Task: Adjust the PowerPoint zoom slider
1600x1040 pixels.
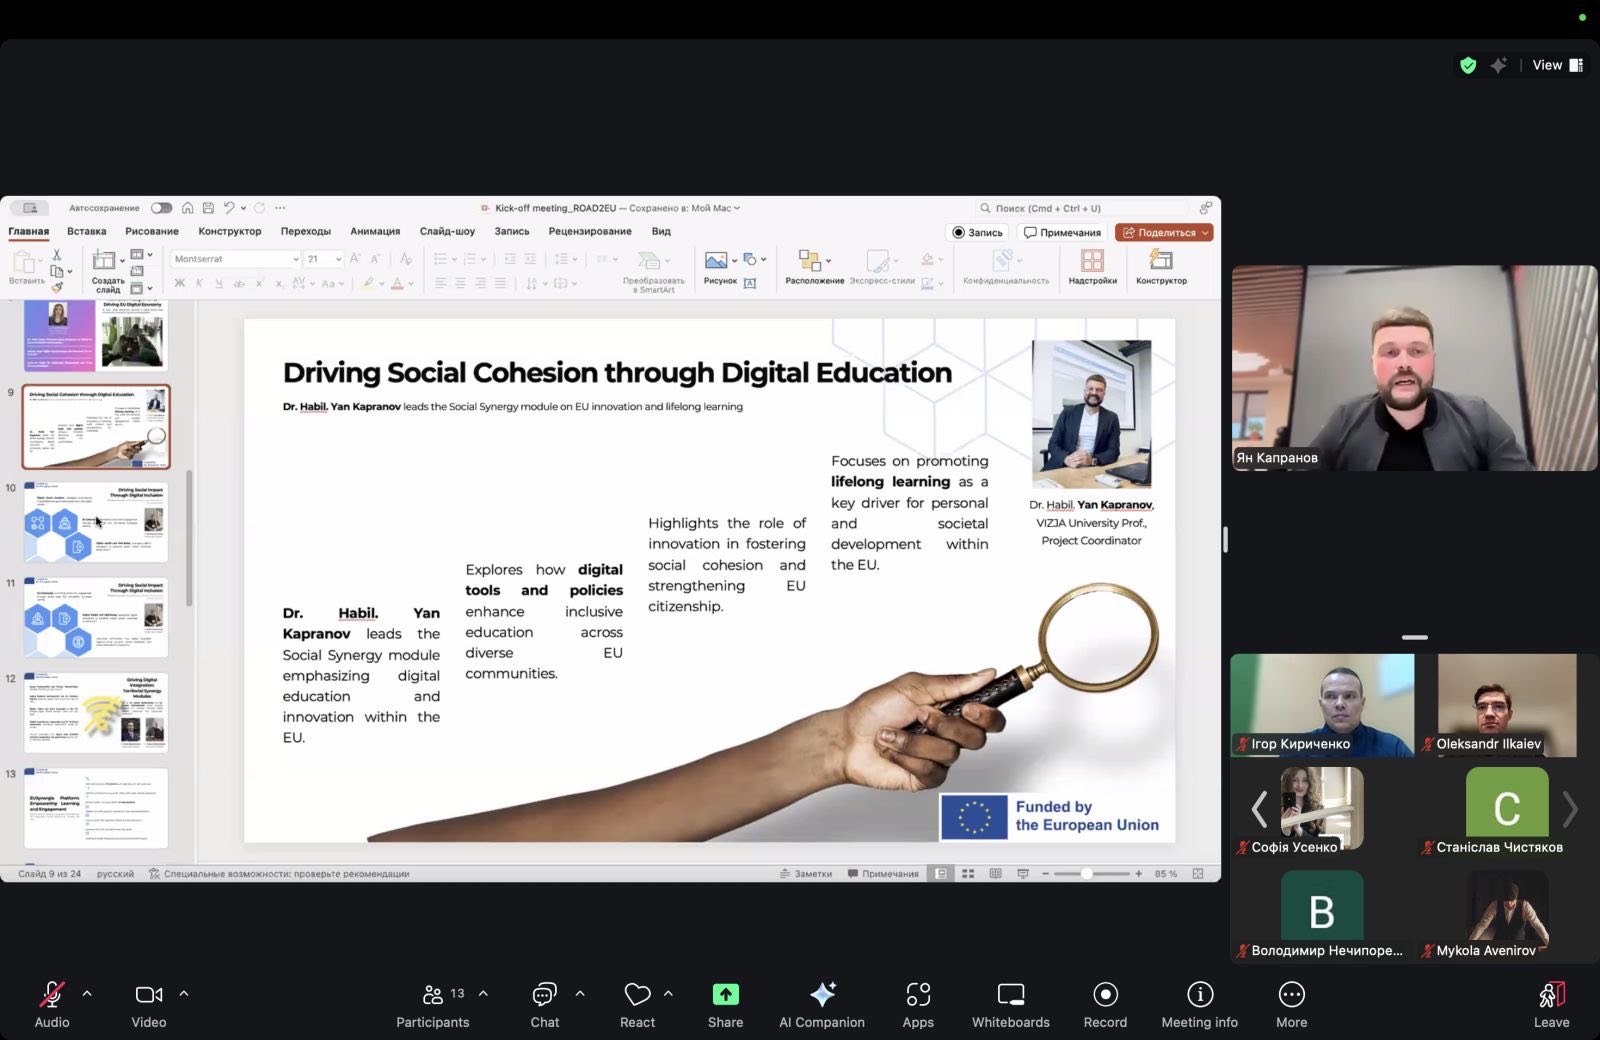Action: click(1087, 874)
